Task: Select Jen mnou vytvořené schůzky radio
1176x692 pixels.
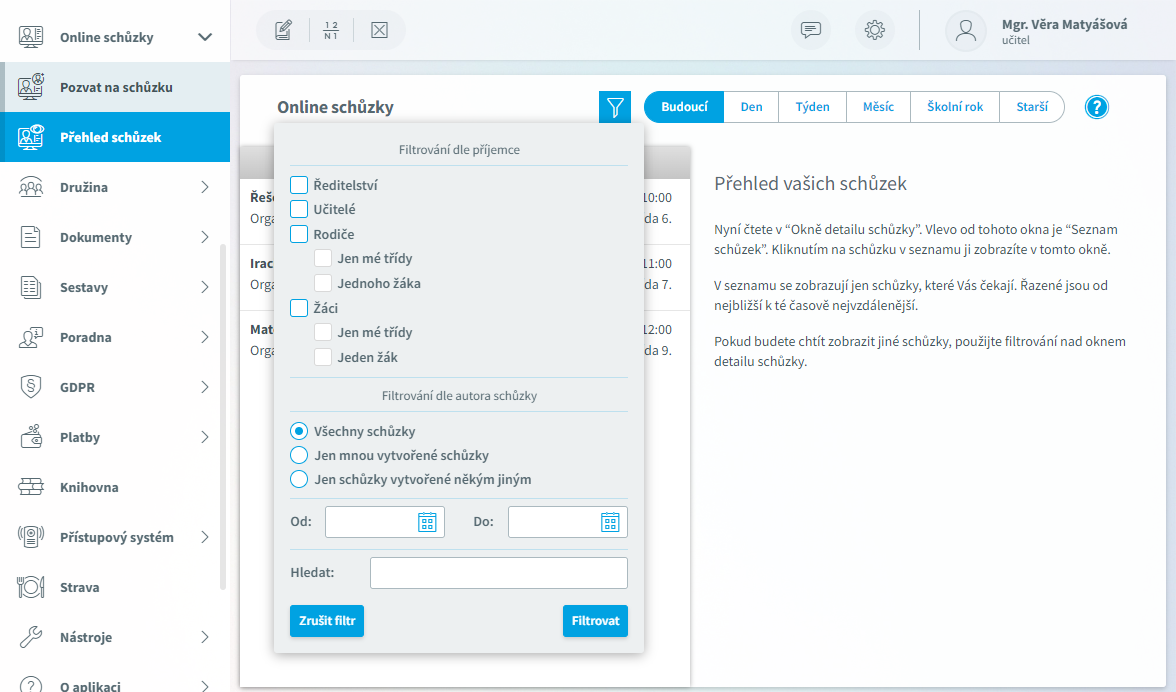Action: coord(298,455)
